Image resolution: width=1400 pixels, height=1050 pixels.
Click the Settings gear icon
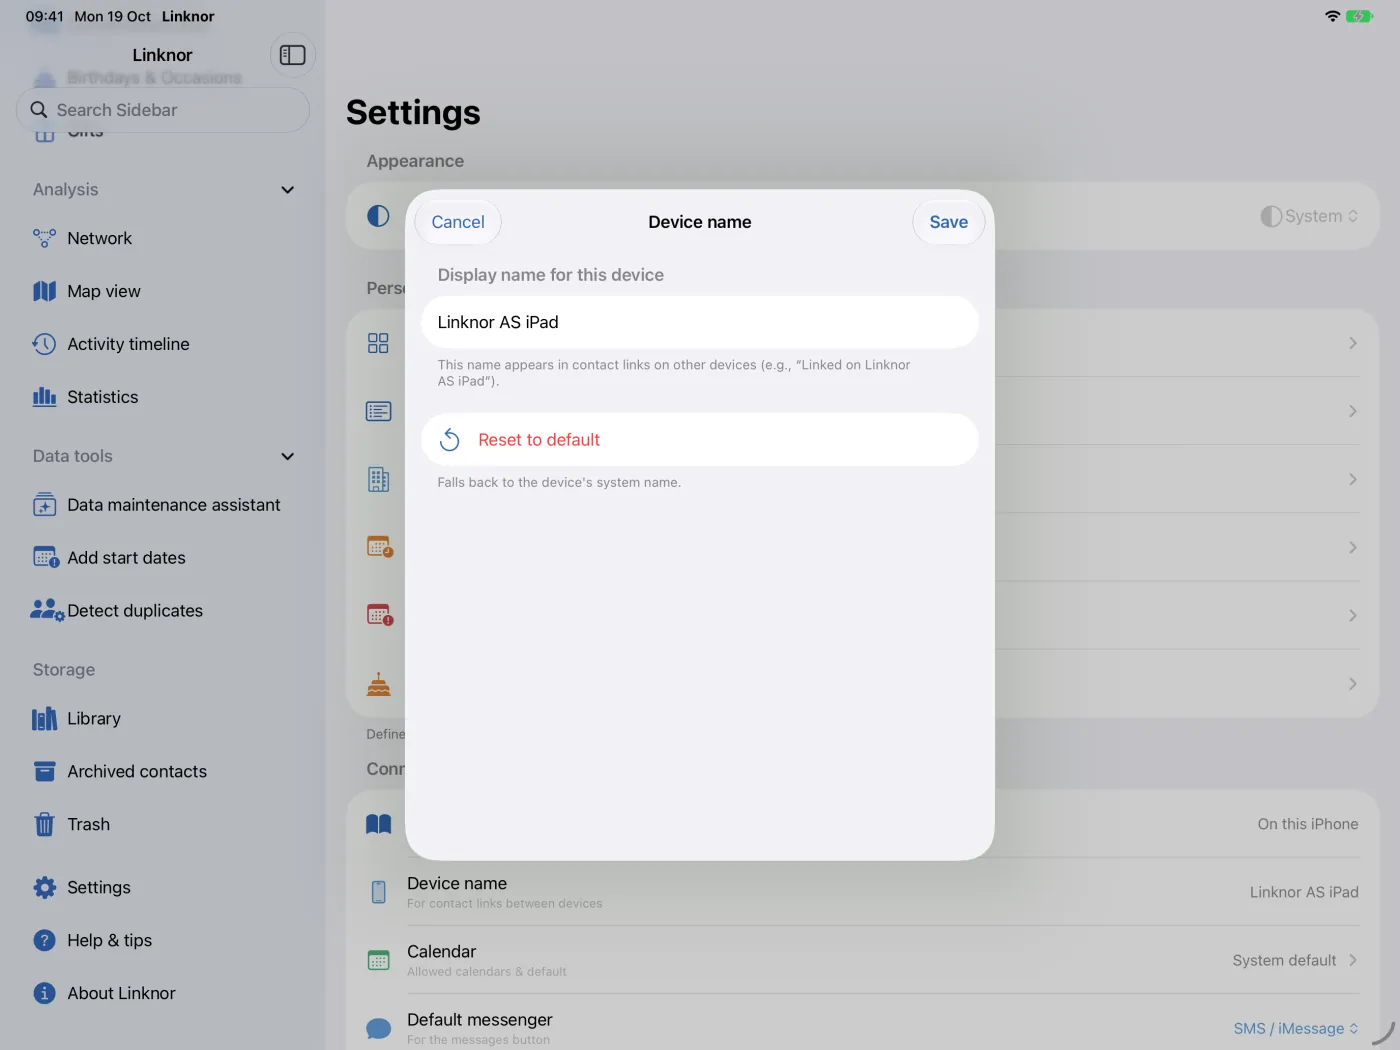pos(44,887)
